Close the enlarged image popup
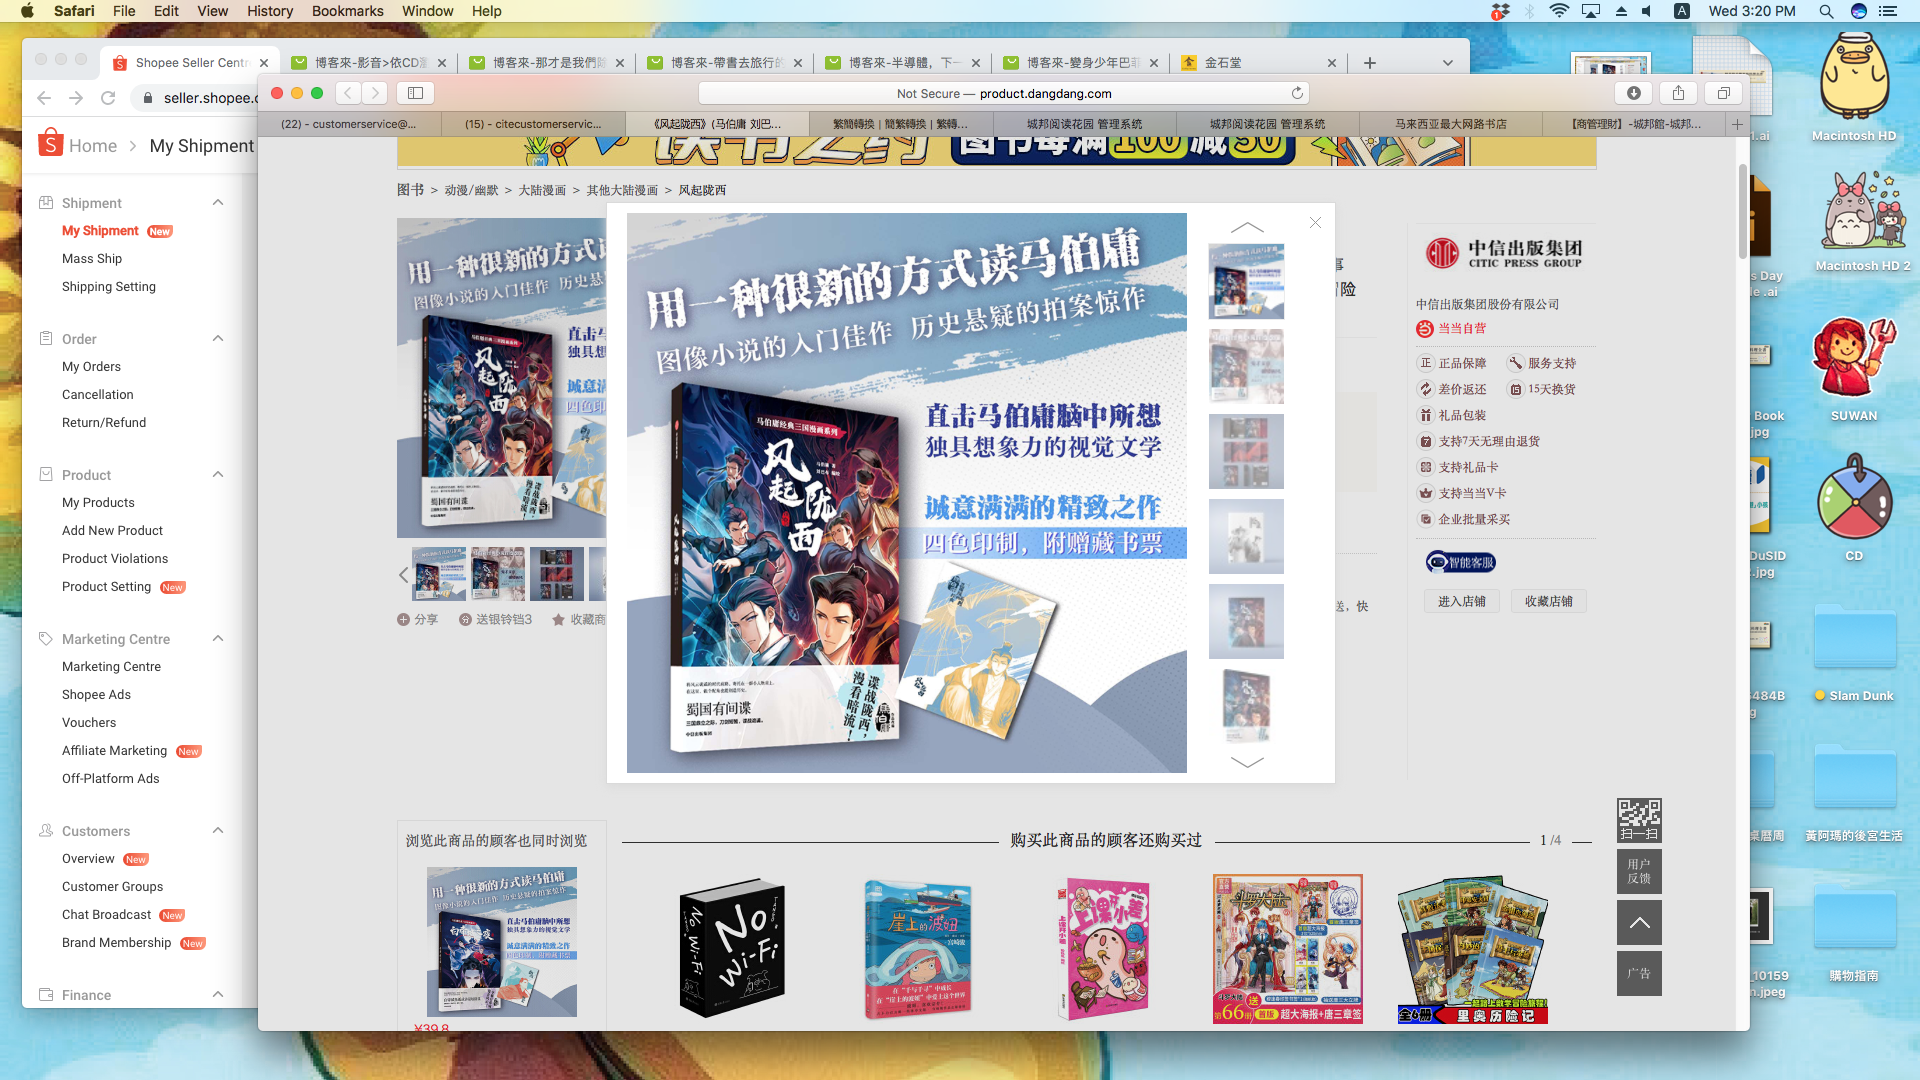1920x1080 pixels. pyautogui.click(x=1315, y=223)
